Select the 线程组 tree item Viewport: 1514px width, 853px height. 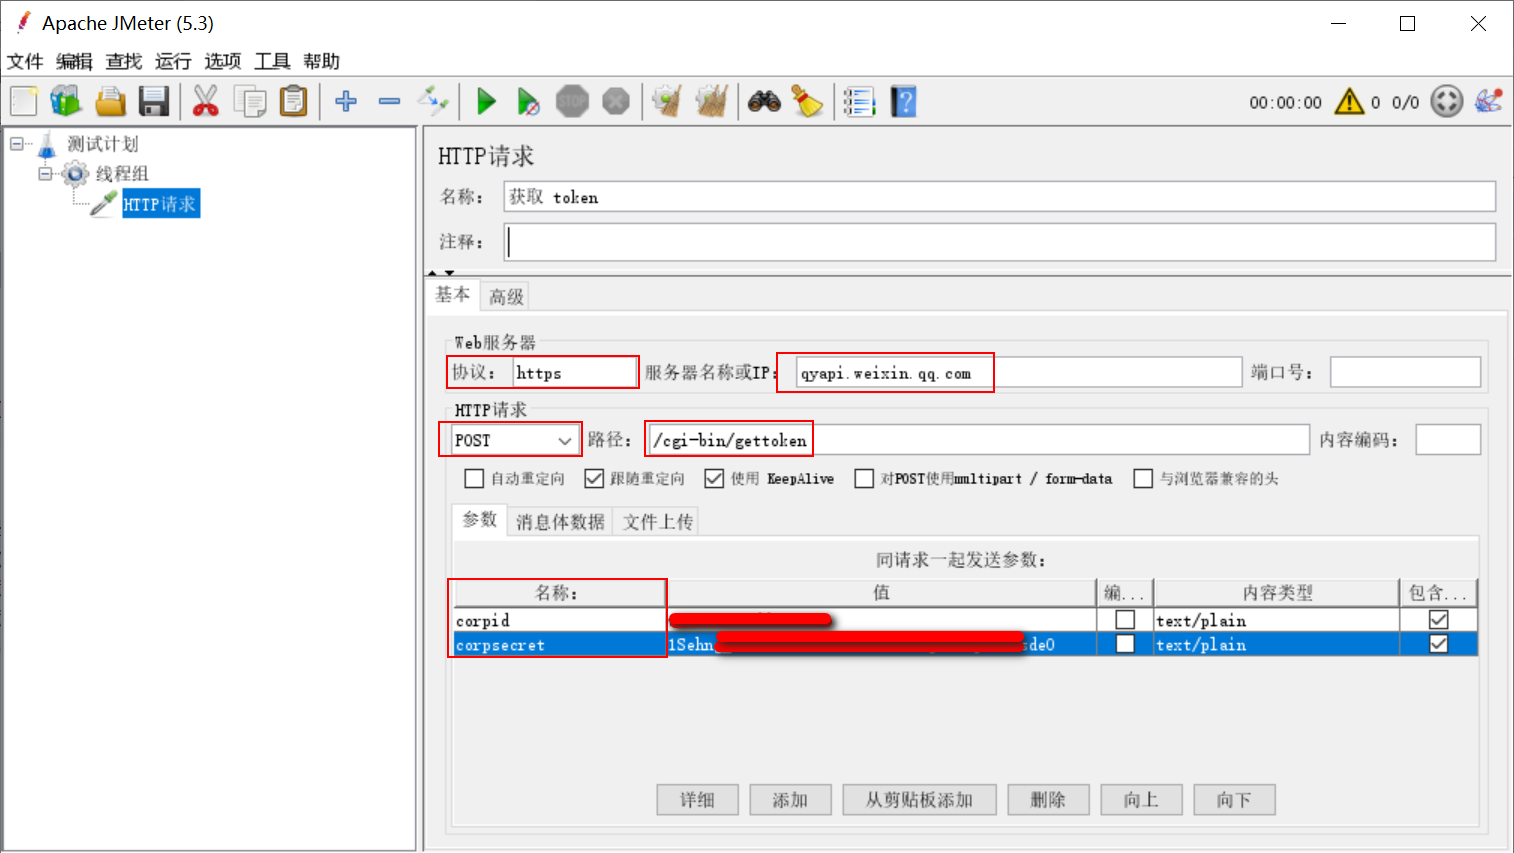122,173
